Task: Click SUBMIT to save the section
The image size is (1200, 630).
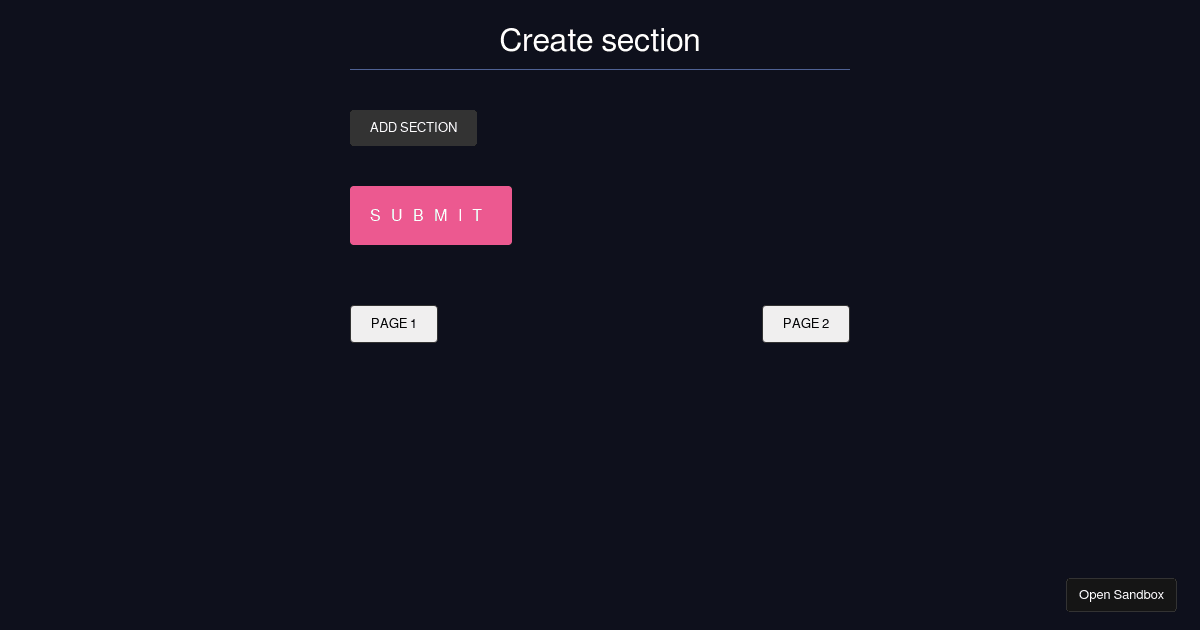Action: click(x=430, y=215)
